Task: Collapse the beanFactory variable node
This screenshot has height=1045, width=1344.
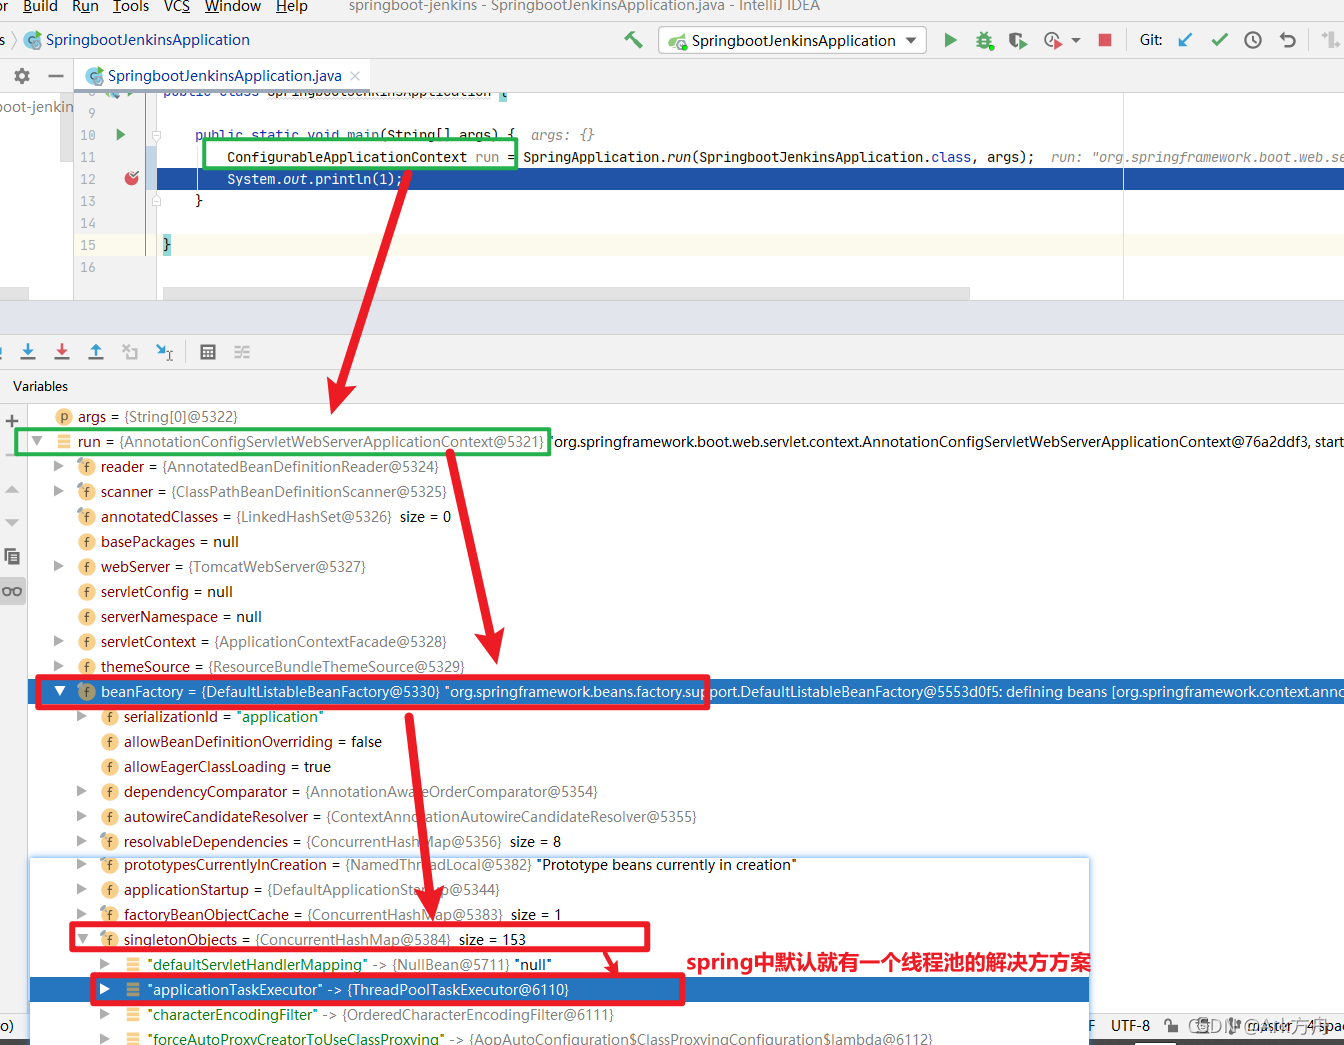Action: coord(60,691)
